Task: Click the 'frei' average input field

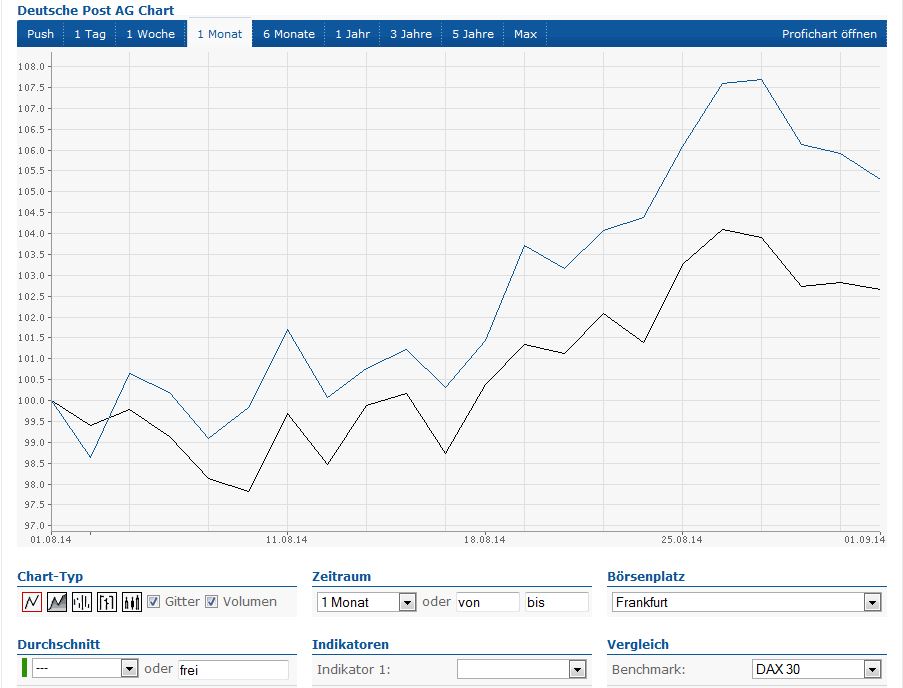Action: click(x=233, y=670)
